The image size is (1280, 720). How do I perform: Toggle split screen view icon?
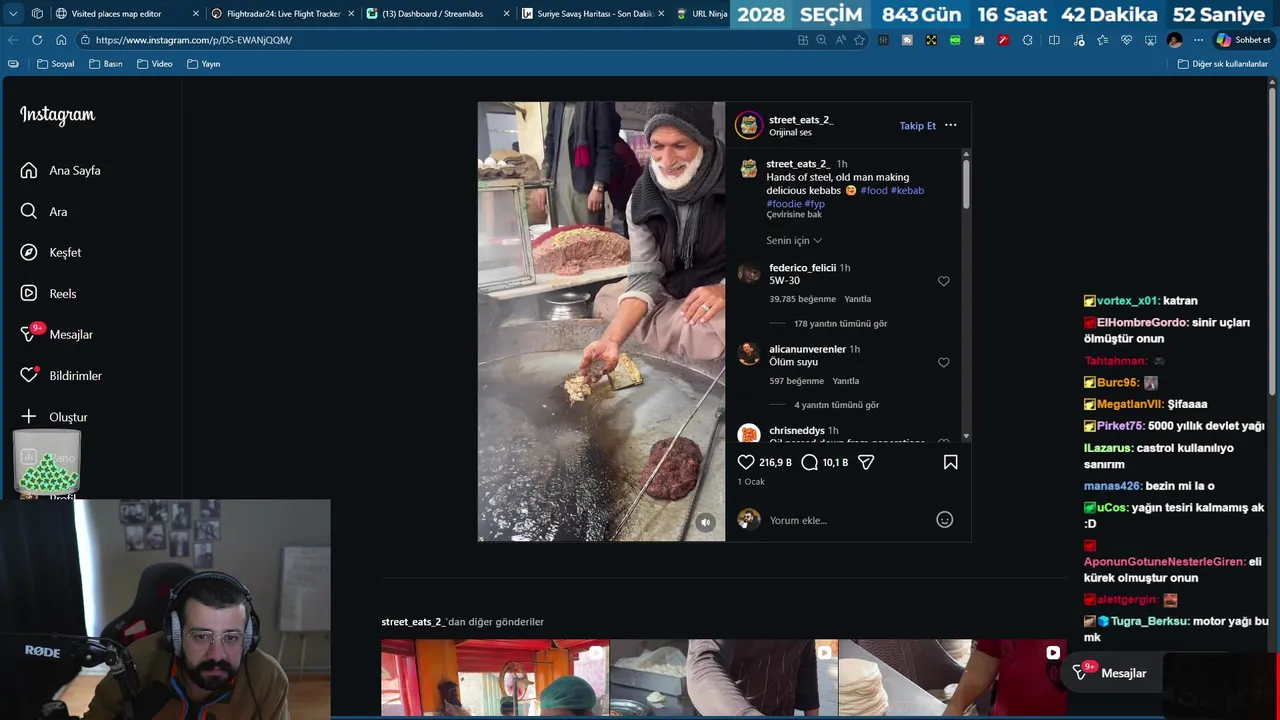[1054, 40]
